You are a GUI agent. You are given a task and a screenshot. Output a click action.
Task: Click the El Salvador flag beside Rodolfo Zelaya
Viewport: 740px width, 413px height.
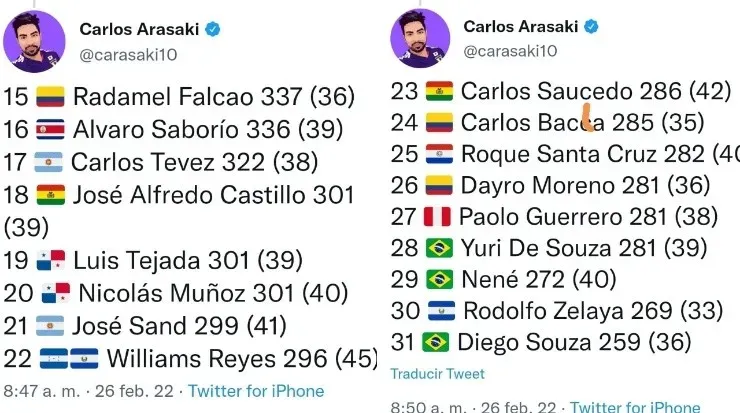441,311
